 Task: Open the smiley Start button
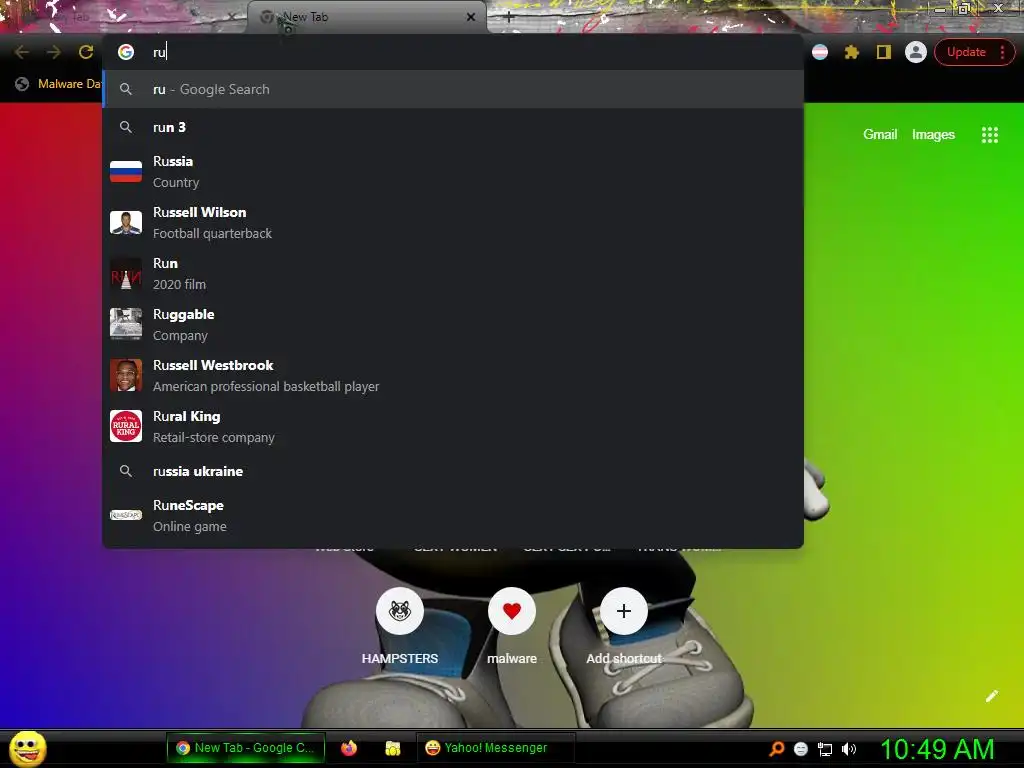point(28,748)
